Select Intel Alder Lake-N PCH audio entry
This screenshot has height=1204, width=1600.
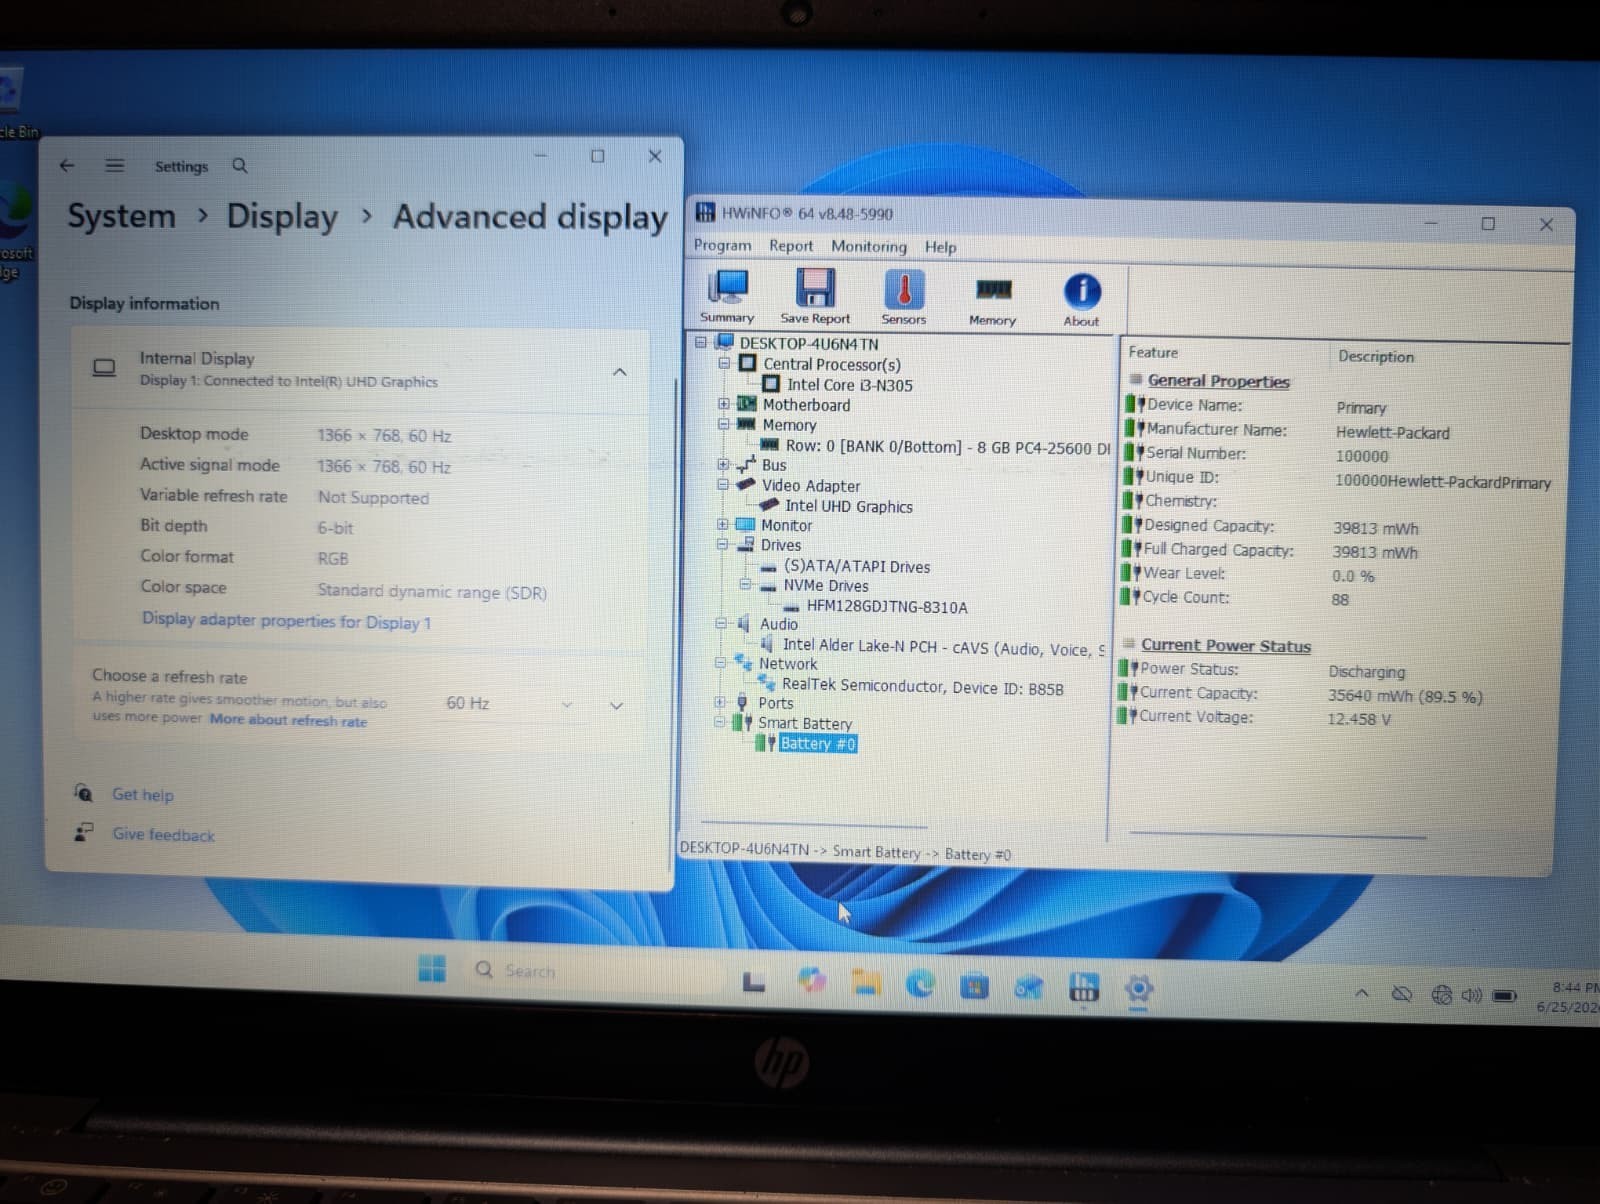pos(943,647)
